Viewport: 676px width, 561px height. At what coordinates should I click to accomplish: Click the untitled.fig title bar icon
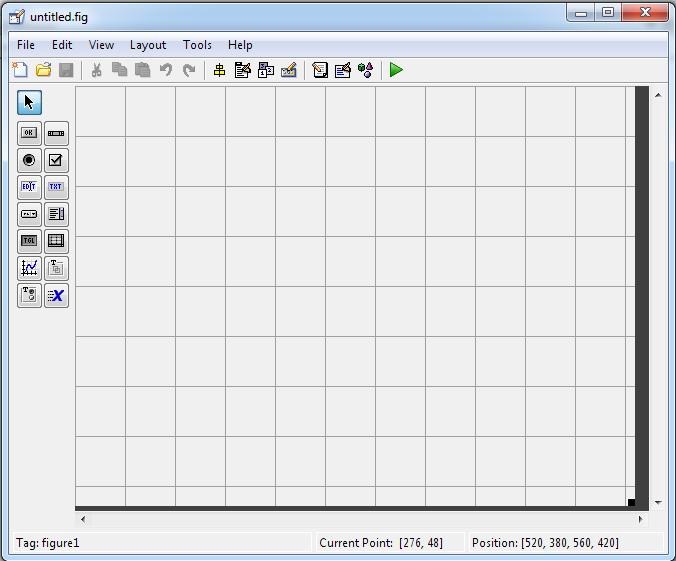tap(17, 17)
